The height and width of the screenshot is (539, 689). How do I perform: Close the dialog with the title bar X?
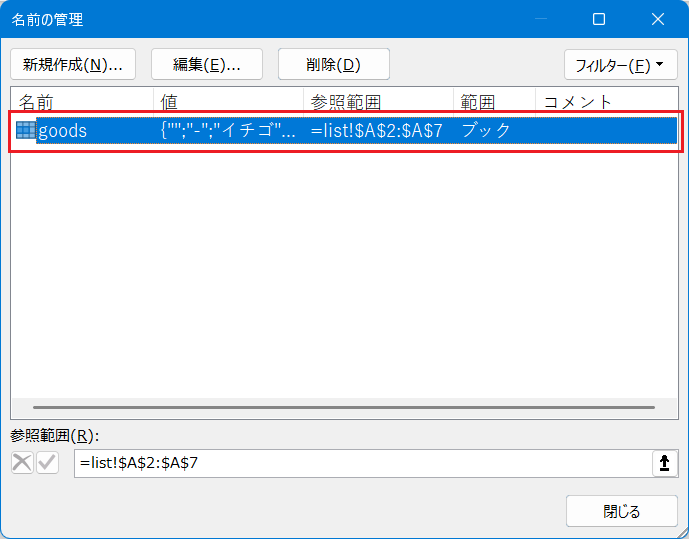(657, 19)
